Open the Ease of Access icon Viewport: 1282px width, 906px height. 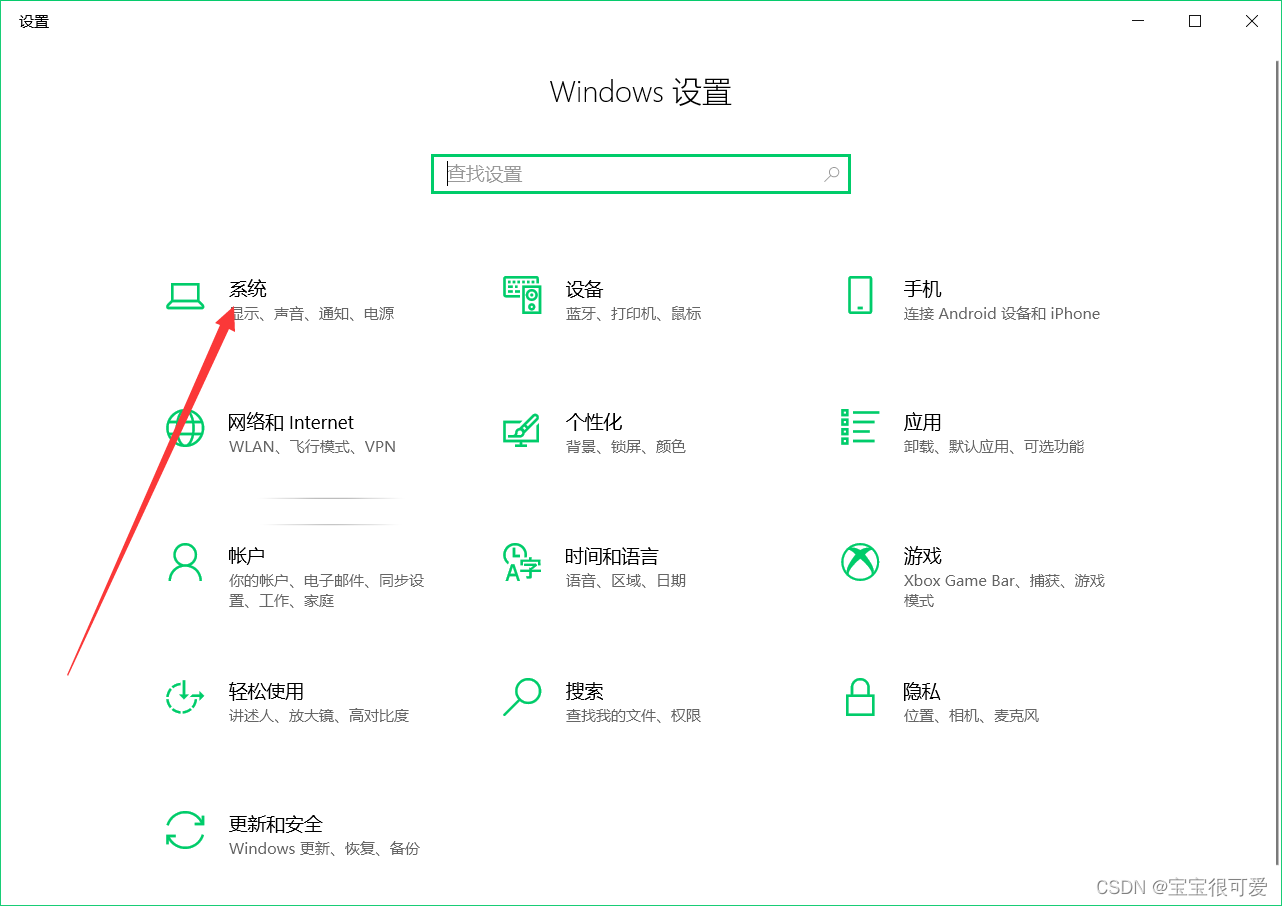(185, 697)
